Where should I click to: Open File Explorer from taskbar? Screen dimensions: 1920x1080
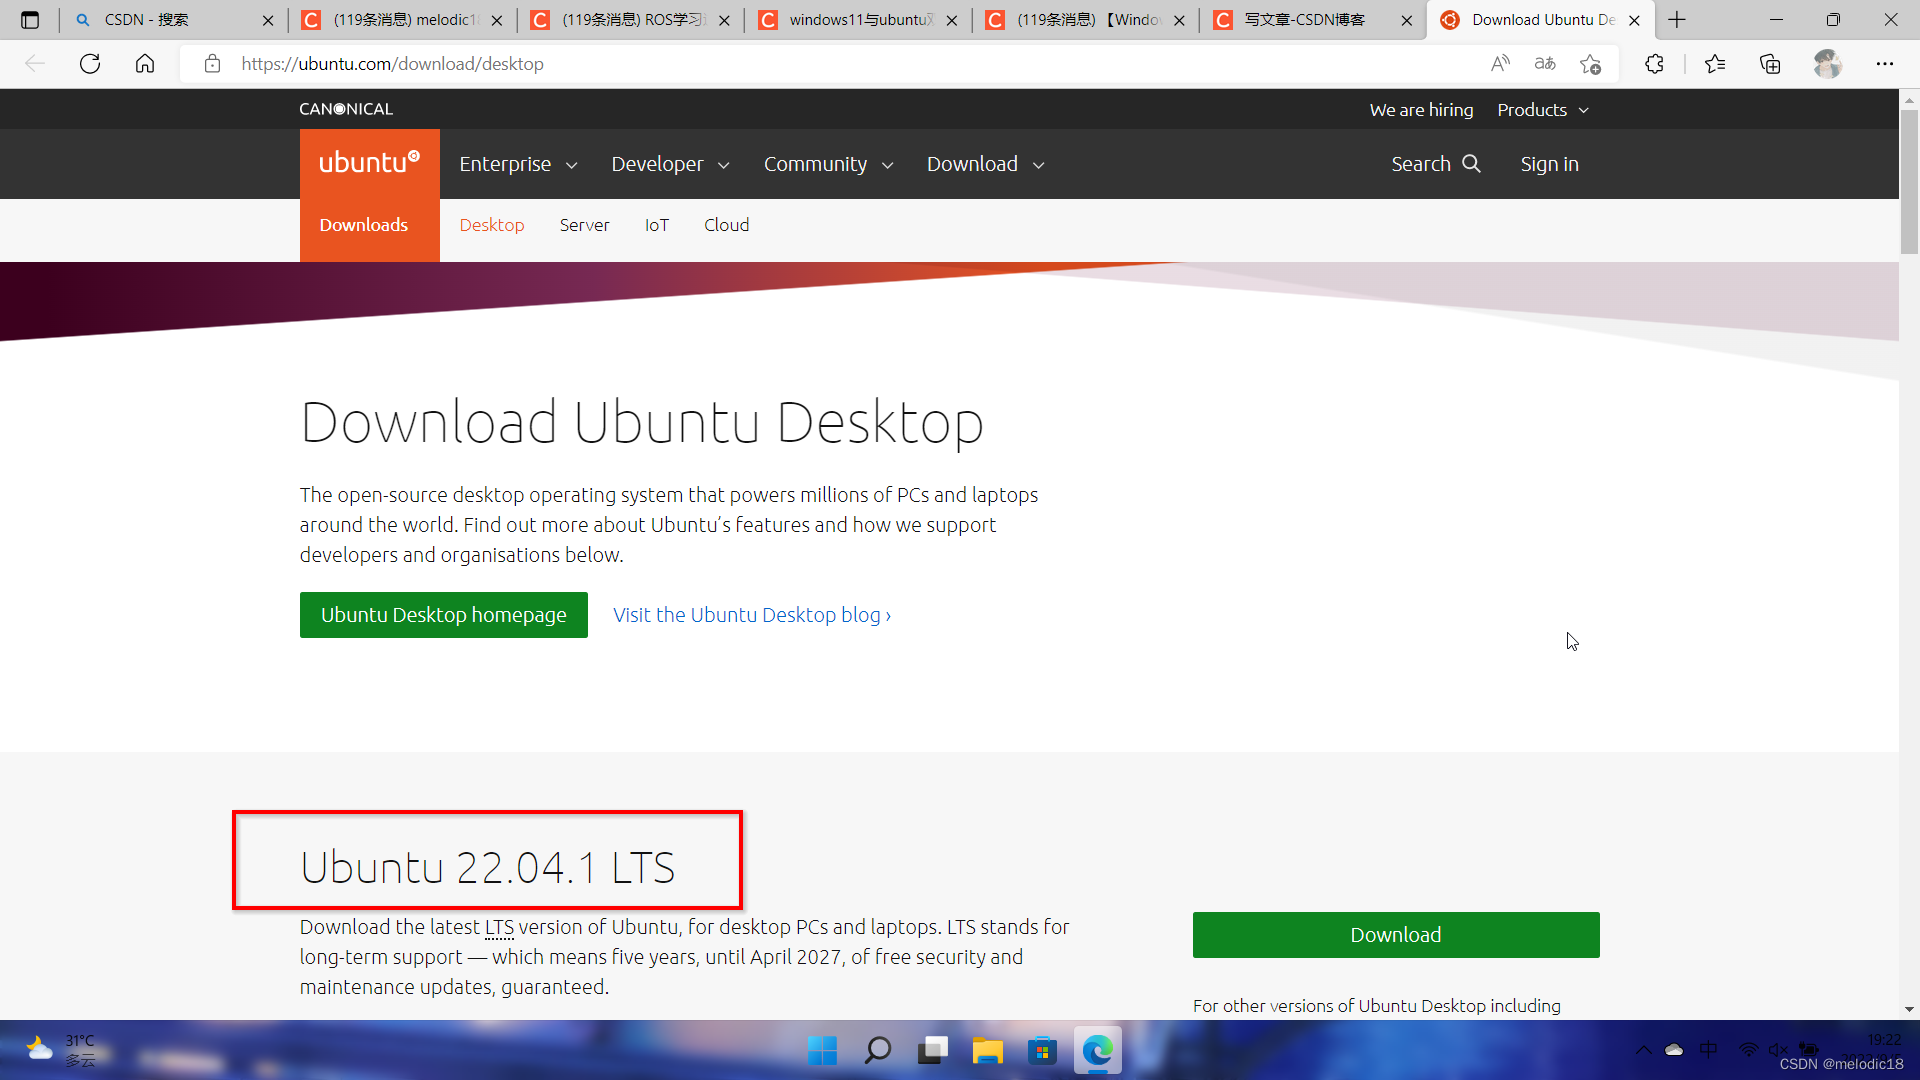(x=988, y=1050)
